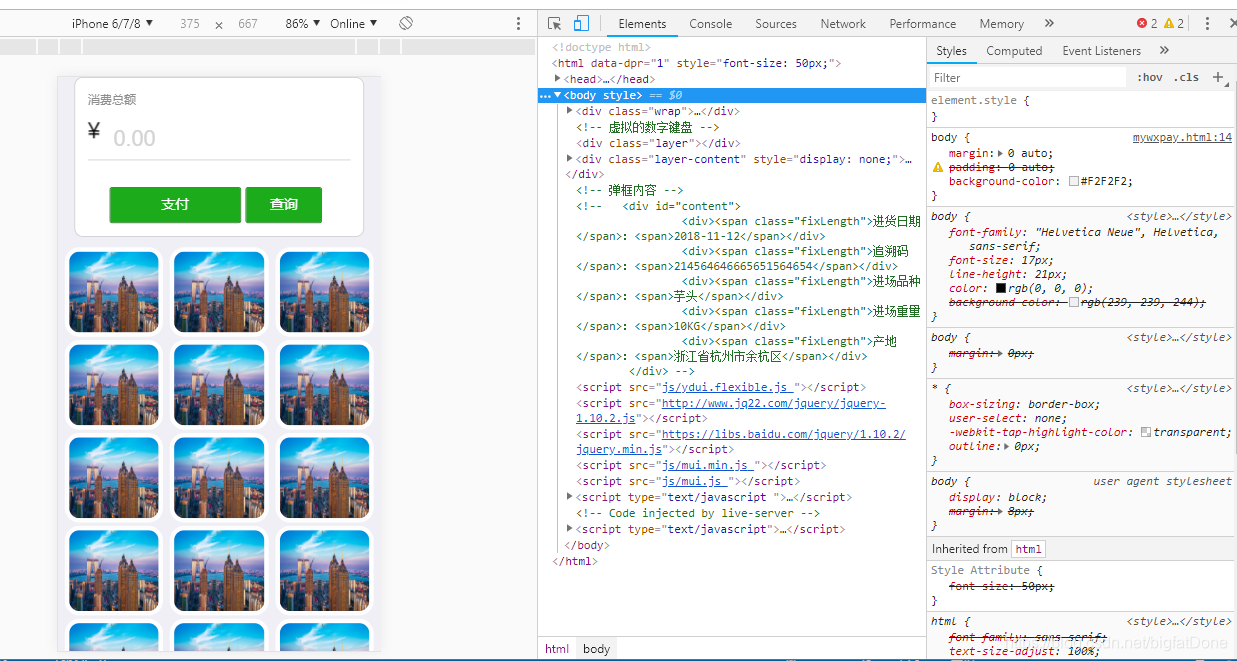Open the mywxpay.html:14 source link

1182,138
